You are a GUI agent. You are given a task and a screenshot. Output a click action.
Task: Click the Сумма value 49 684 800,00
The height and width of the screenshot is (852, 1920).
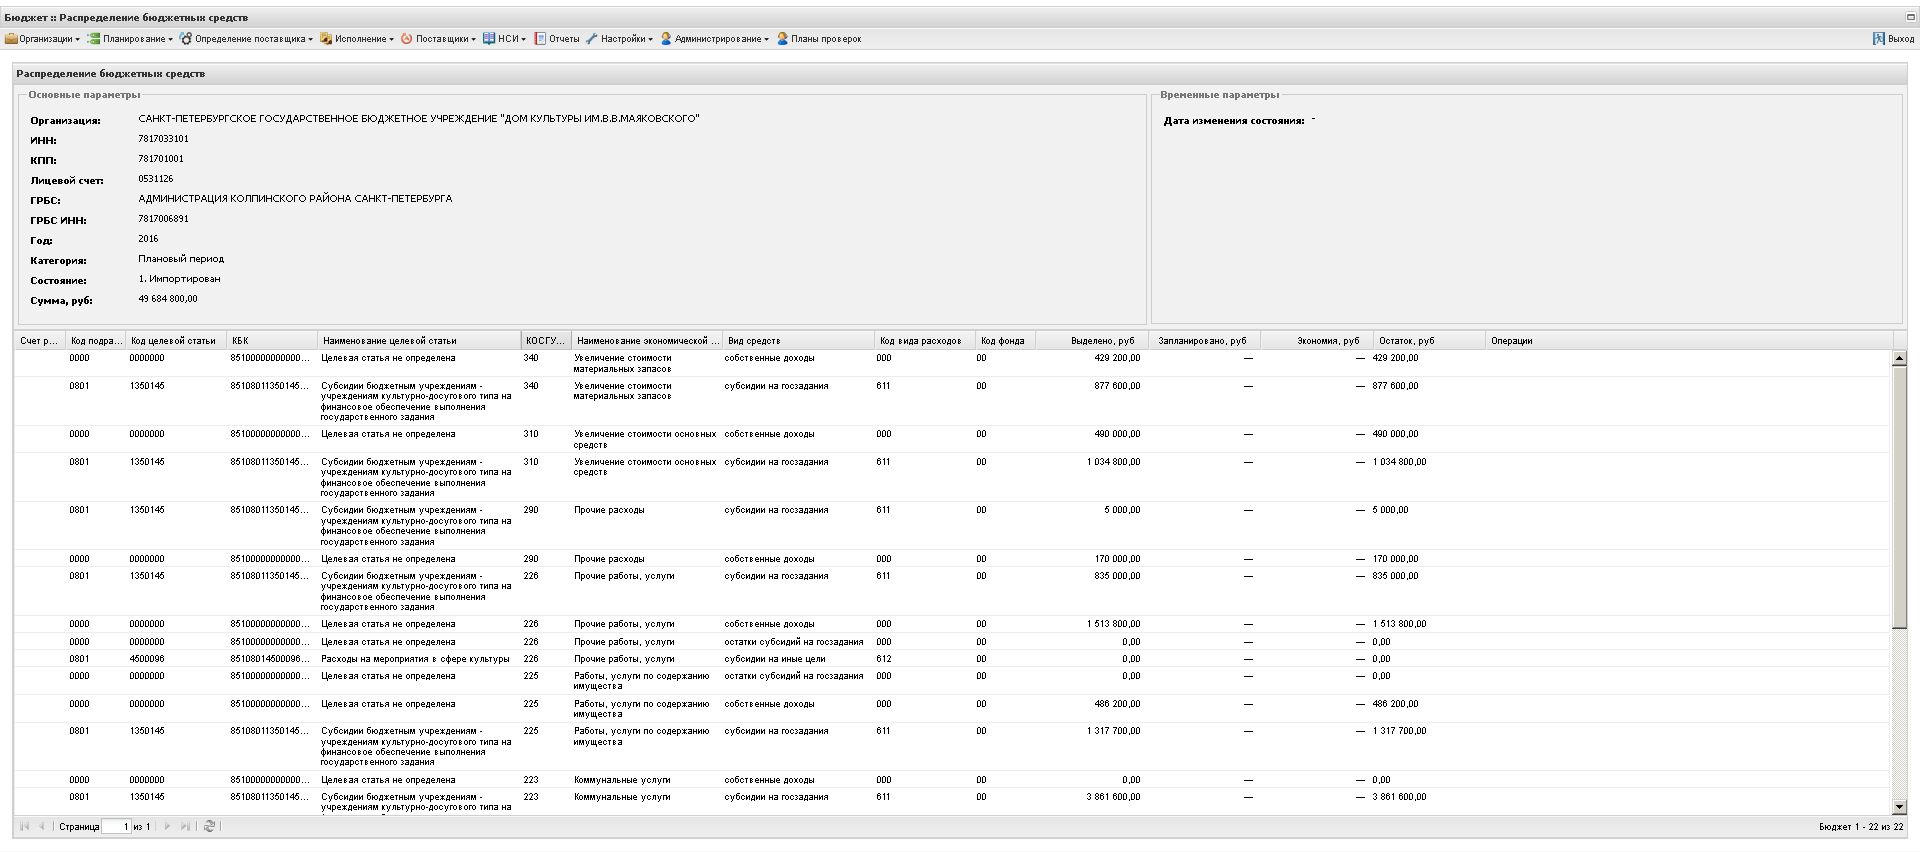click(x=168, y=299)
